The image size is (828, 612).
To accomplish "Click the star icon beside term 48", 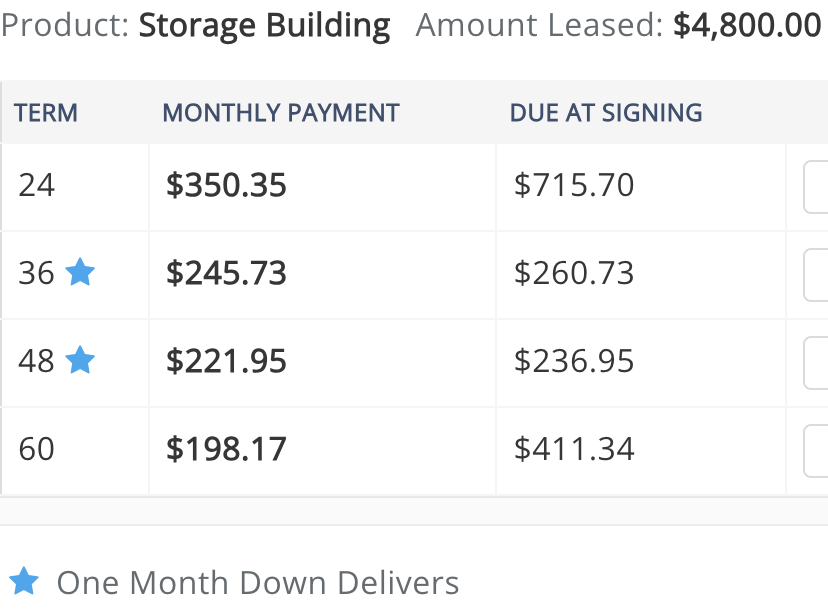I will (80, 360).
